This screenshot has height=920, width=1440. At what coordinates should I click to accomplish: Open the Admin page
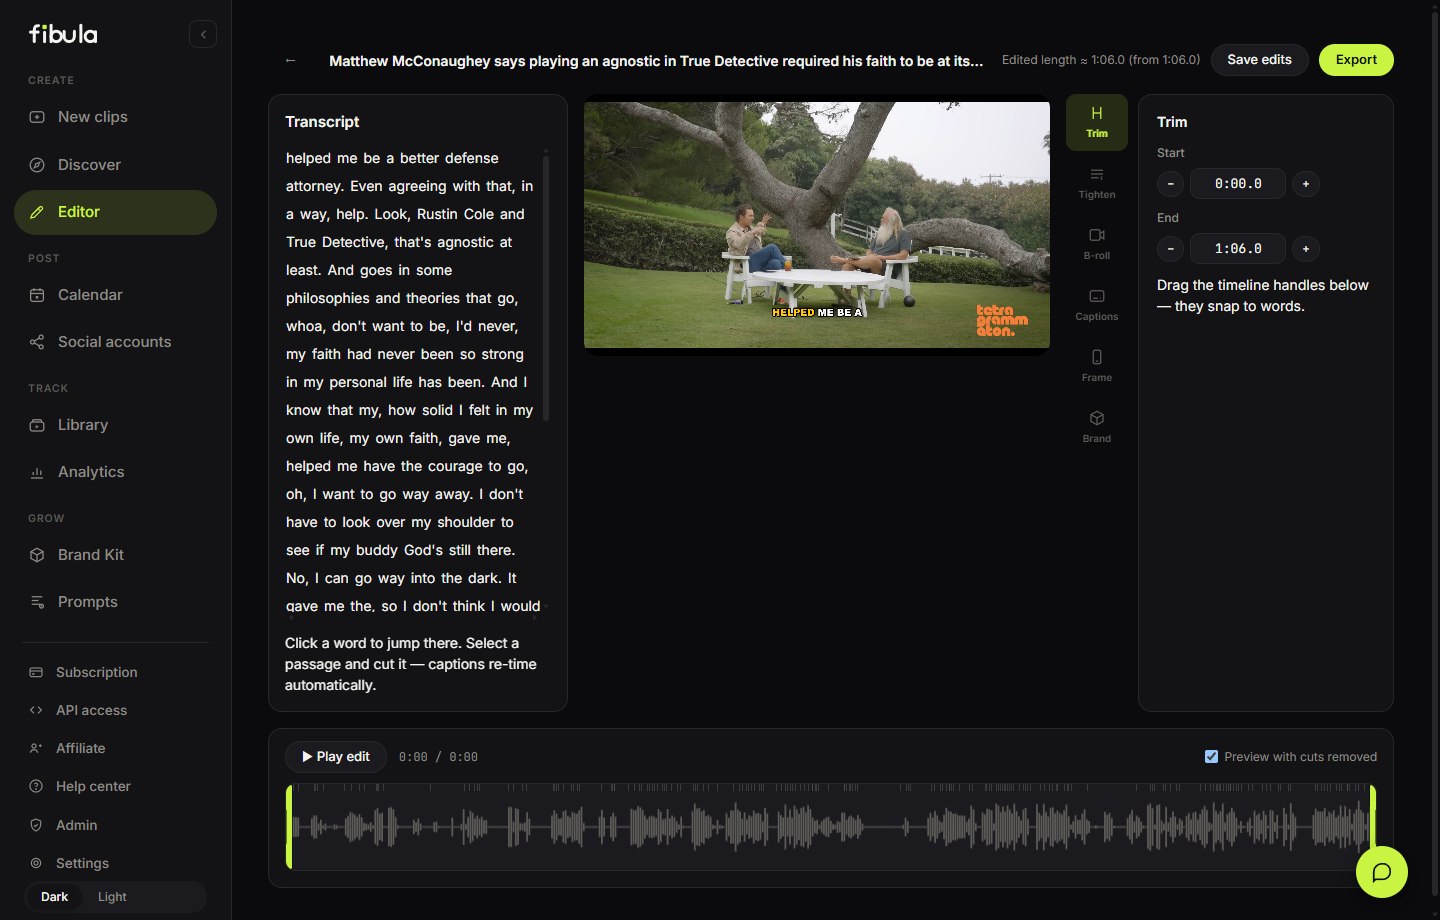(x=115, y=825)
